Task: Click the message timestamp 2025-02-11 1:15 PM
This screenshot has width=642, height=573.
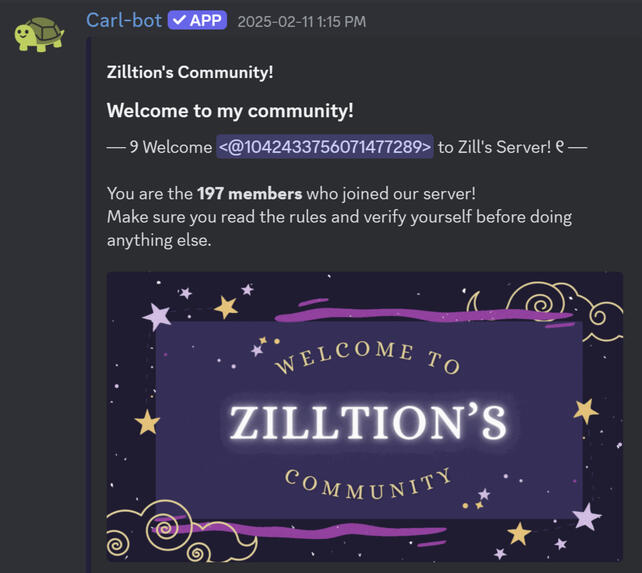Action: pos(301,22)
